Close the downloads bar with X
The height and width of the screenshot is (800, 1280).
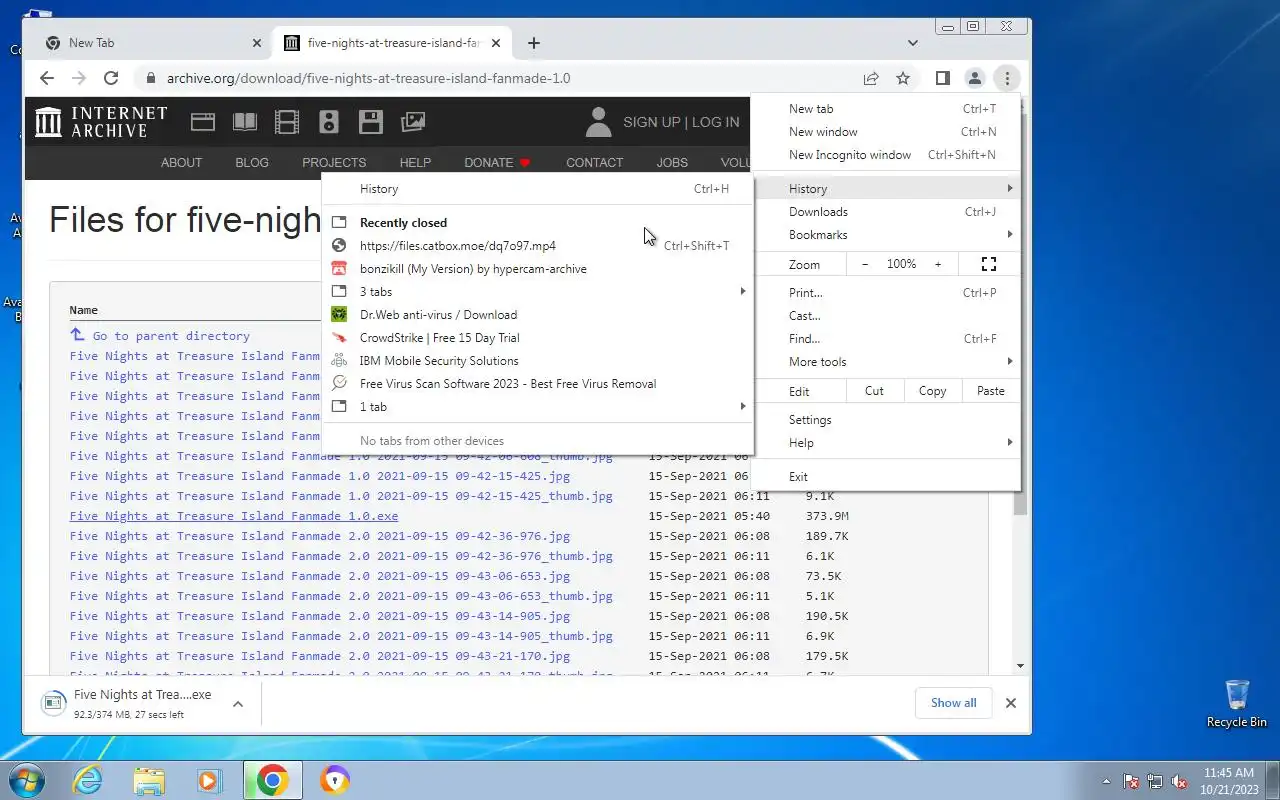(1011, 703)
